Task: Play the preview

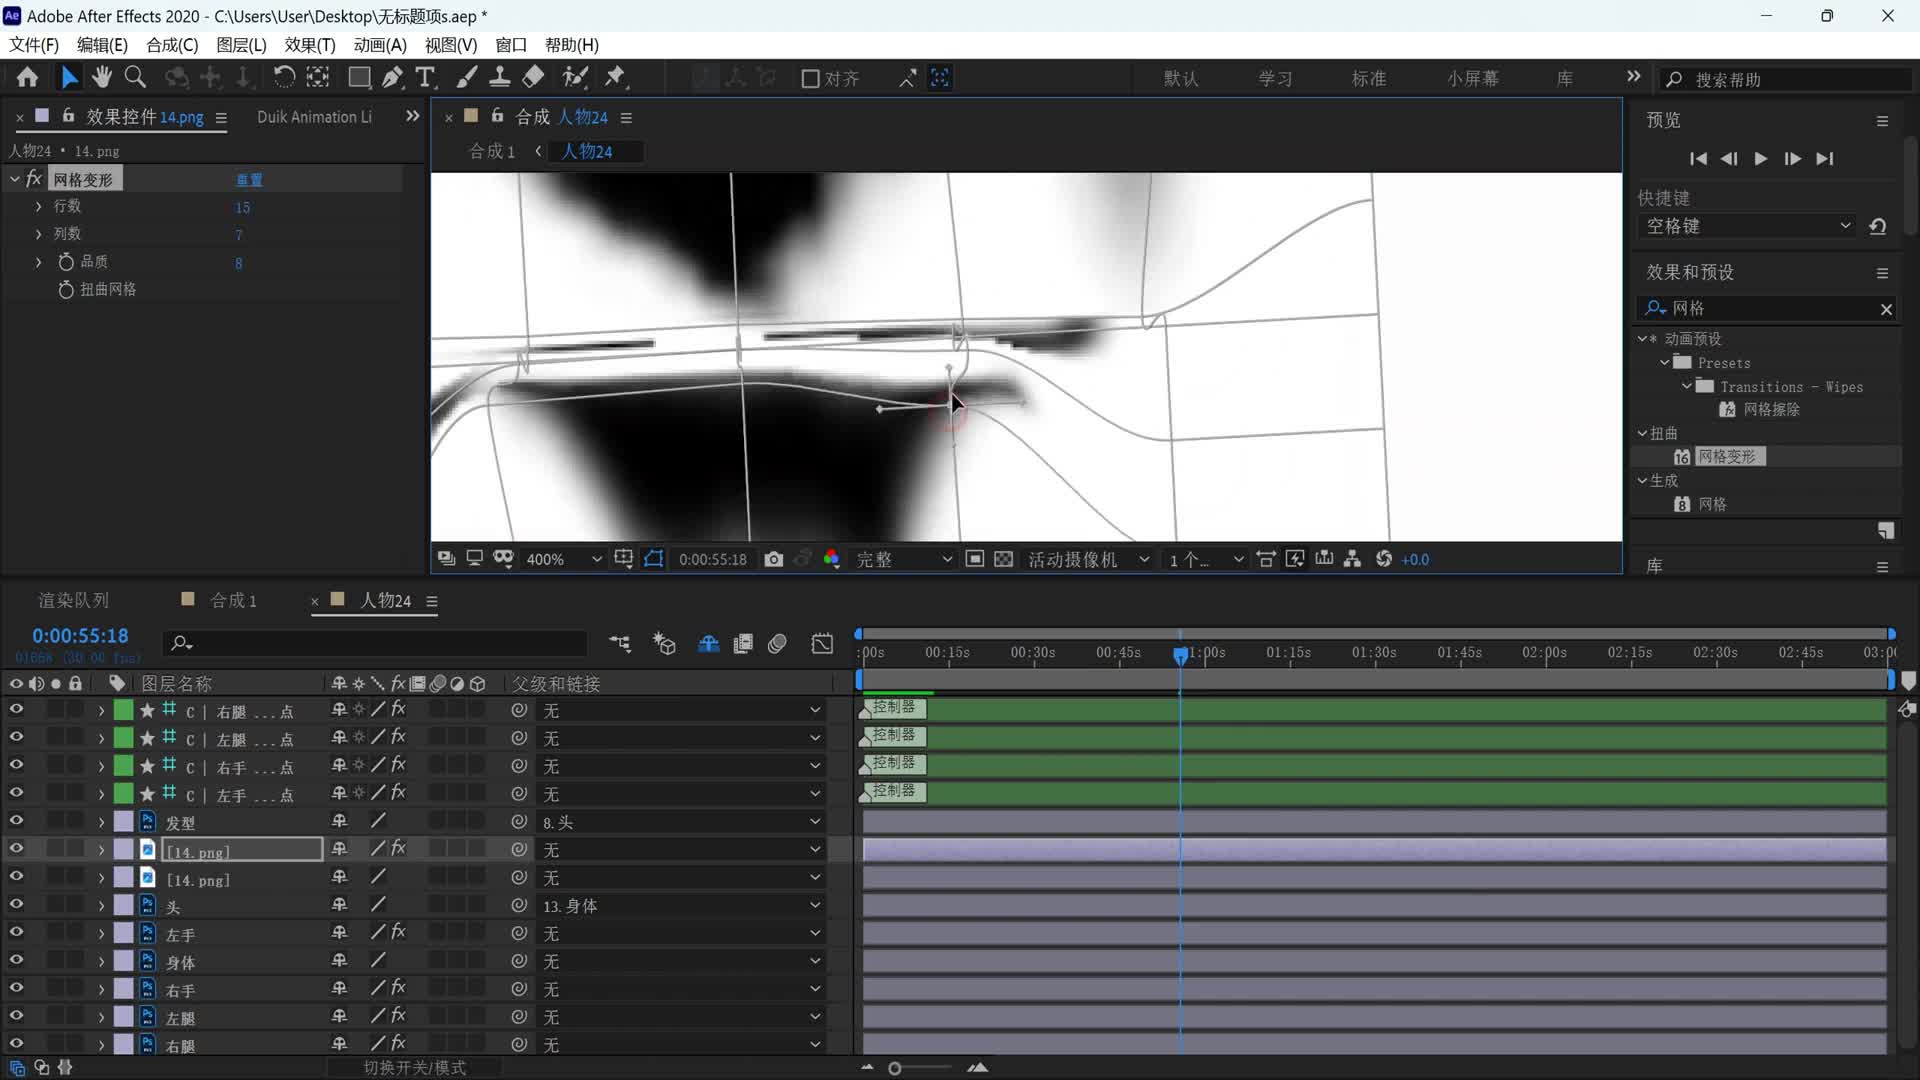Action: (1761, 159)
